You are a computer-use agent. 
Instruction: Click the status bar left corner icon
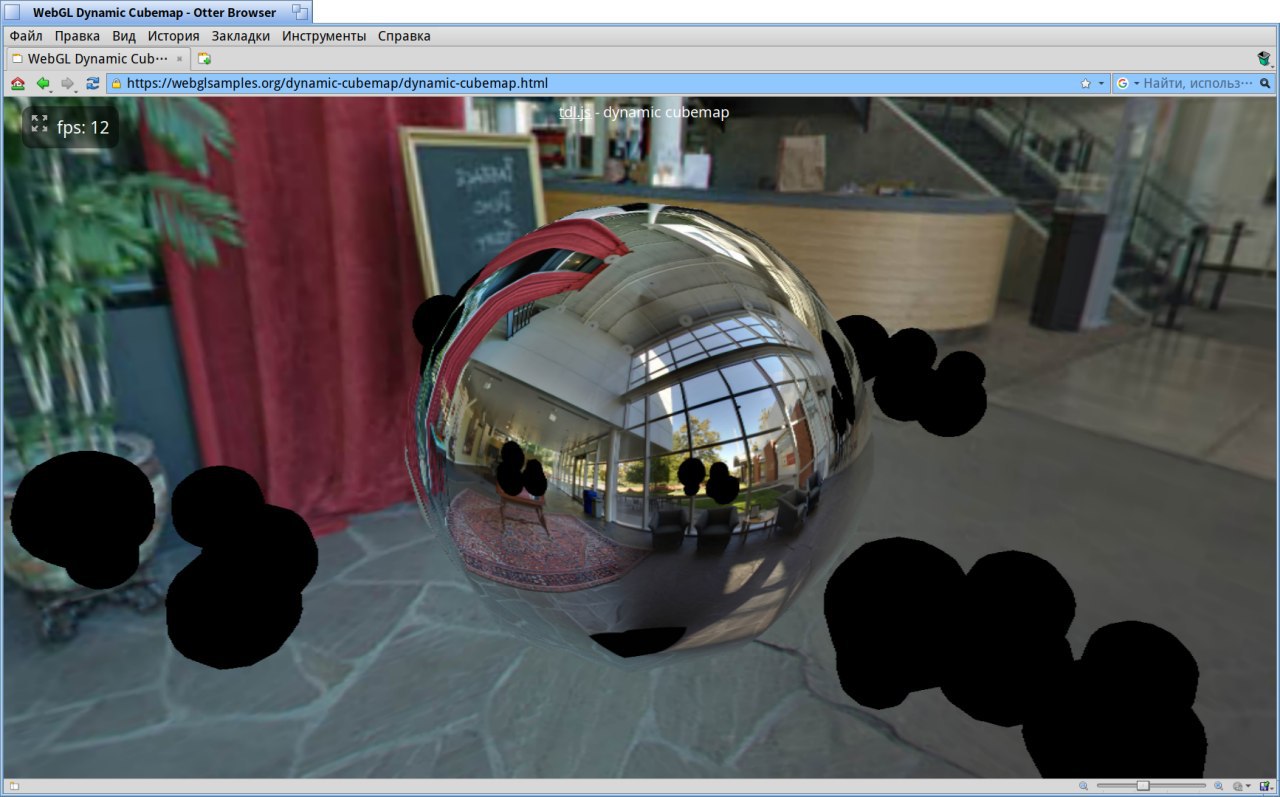tap(14, 786)
